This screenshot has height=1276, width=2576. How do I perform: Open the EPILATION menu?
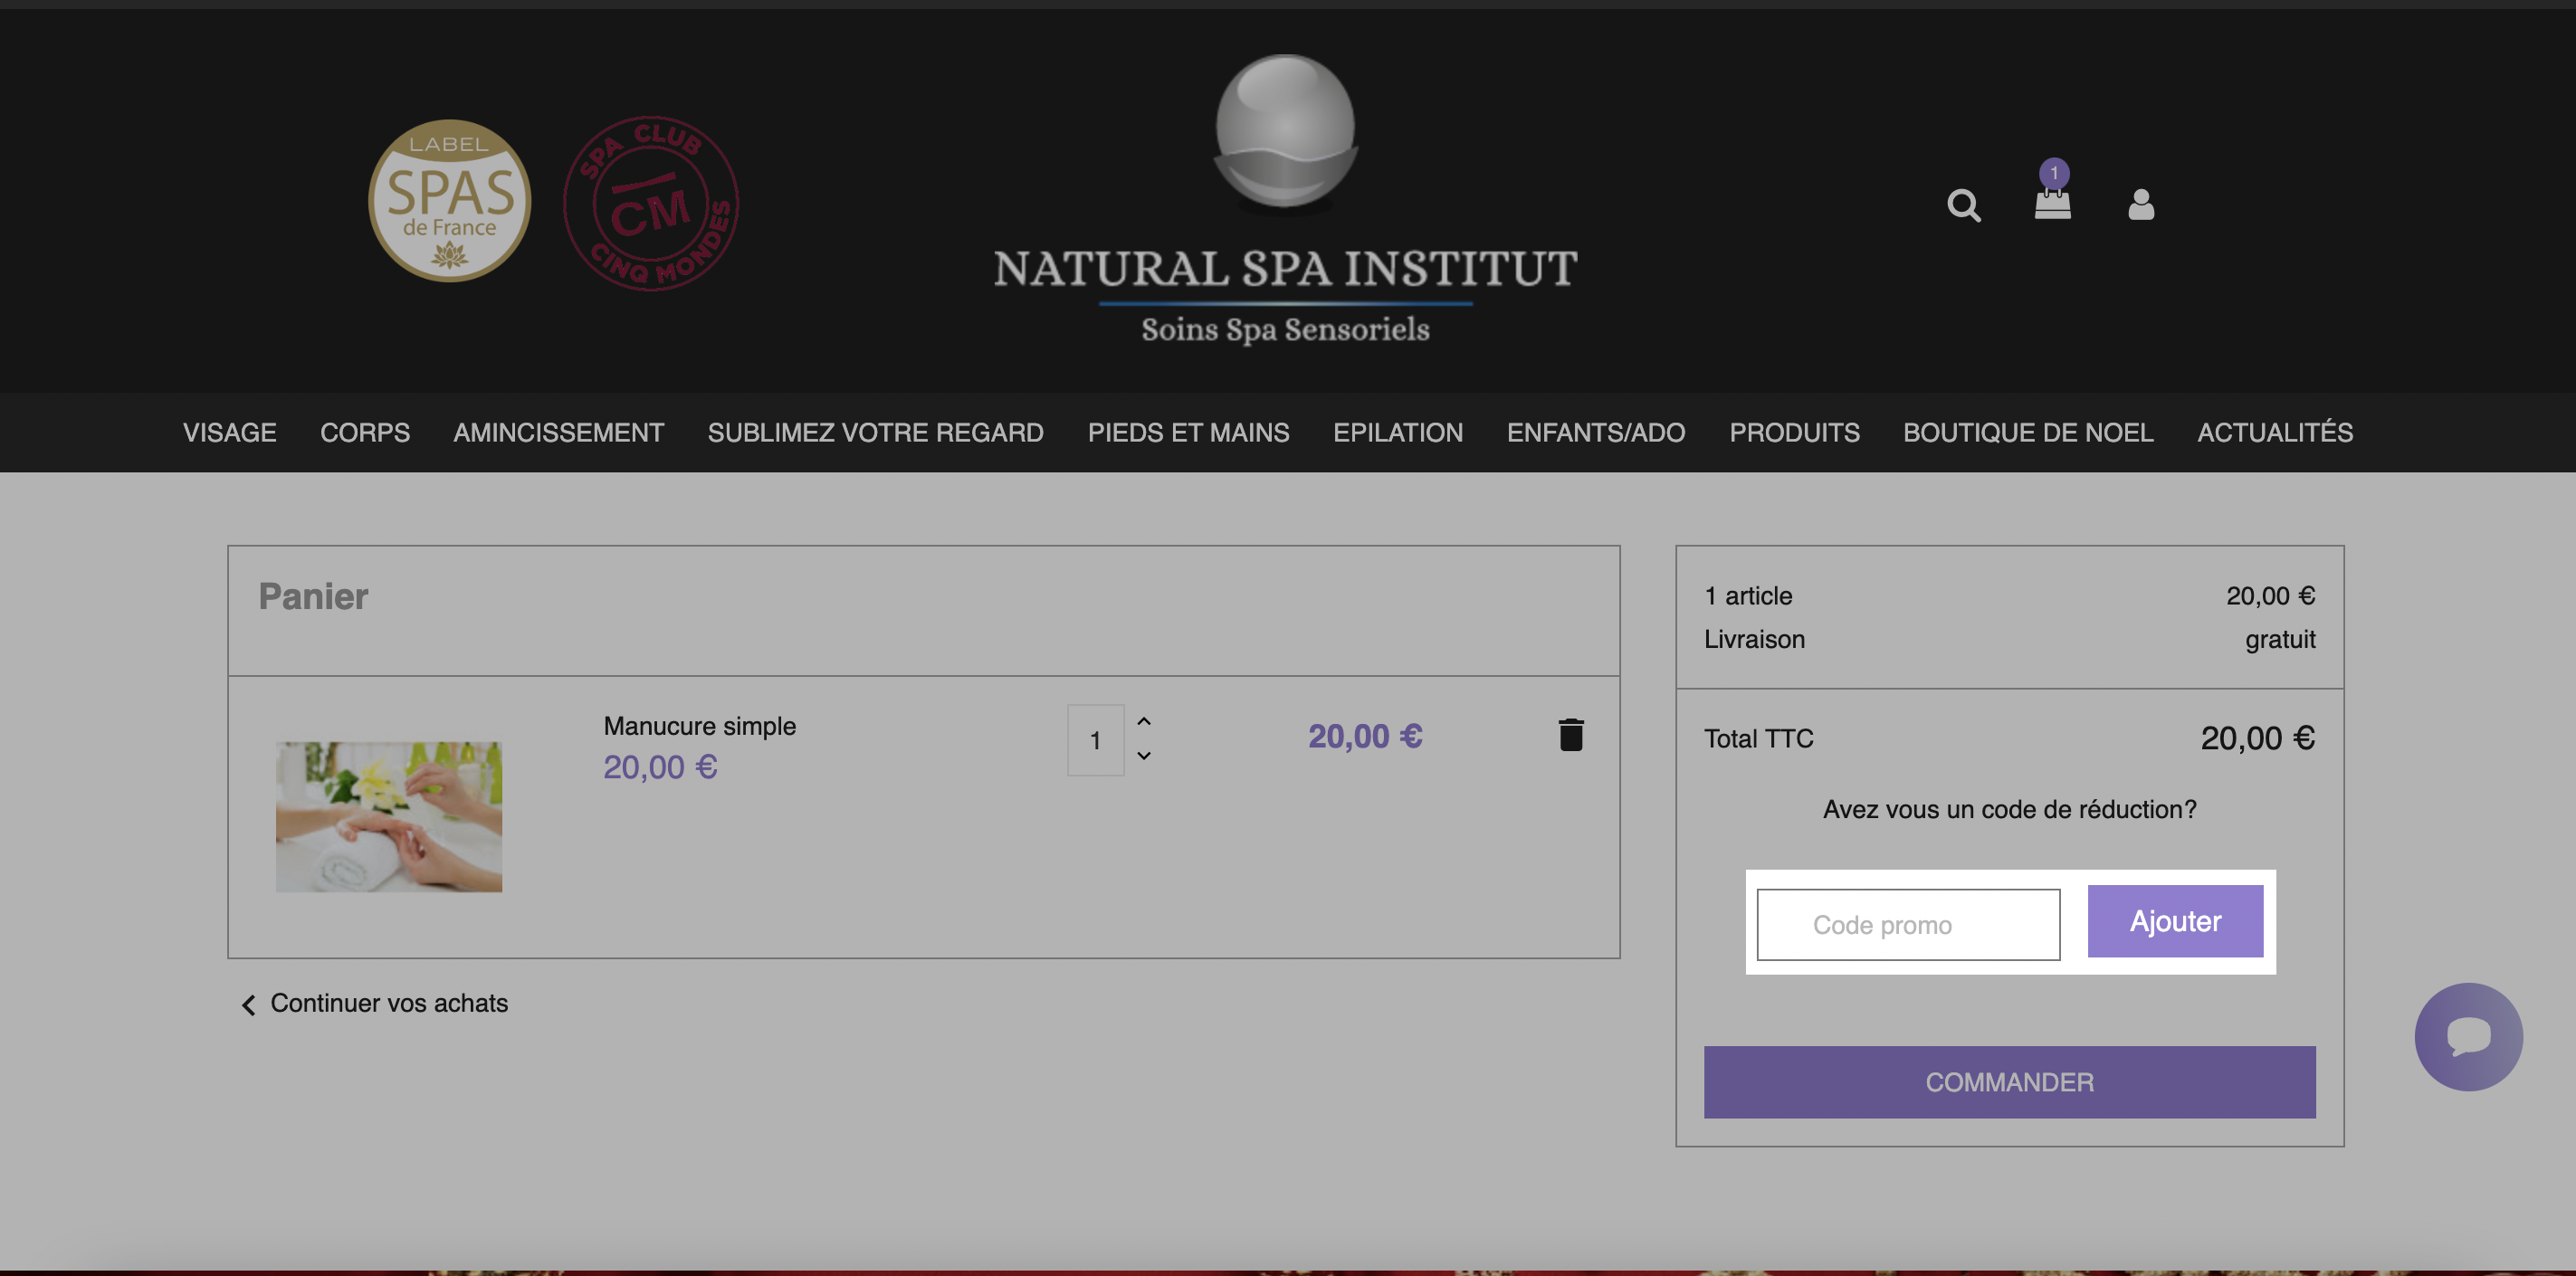click(x=1398, y=433)
